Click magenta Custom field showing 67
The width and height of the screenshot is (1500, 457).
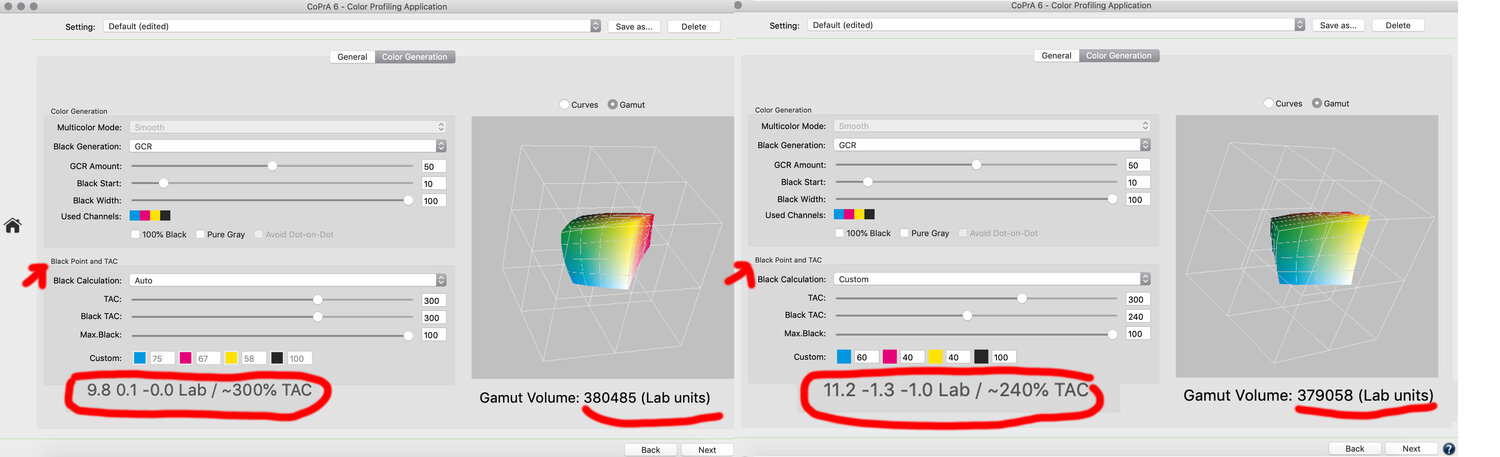[x=206, y=358]
